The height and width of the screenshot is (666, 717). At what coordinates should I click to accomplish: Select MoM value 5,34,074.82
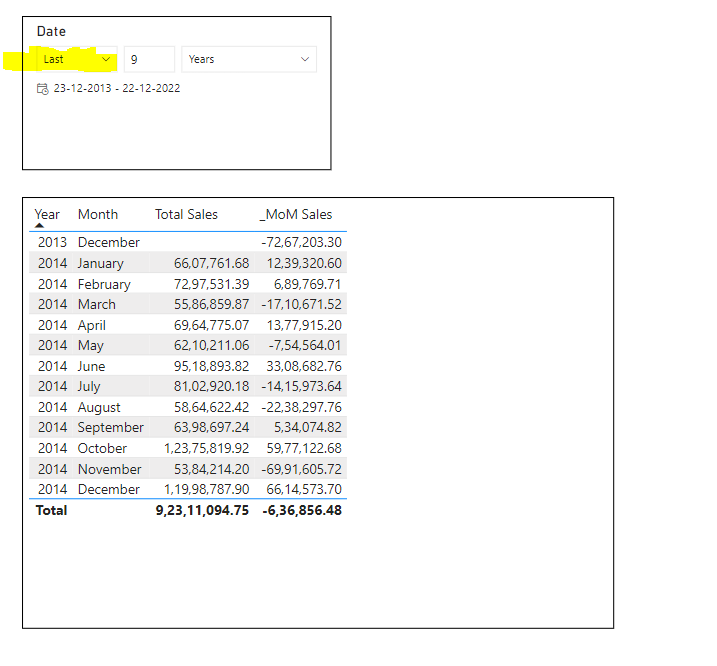308,428
